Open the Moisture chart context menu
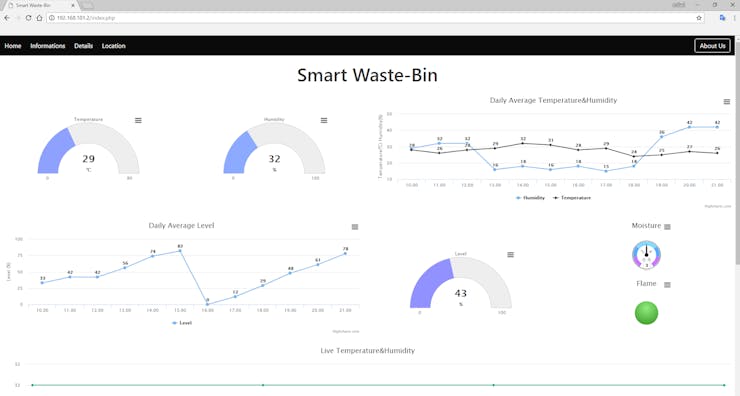740x396 pixels. pyautogui.click(x=667, y=227)
